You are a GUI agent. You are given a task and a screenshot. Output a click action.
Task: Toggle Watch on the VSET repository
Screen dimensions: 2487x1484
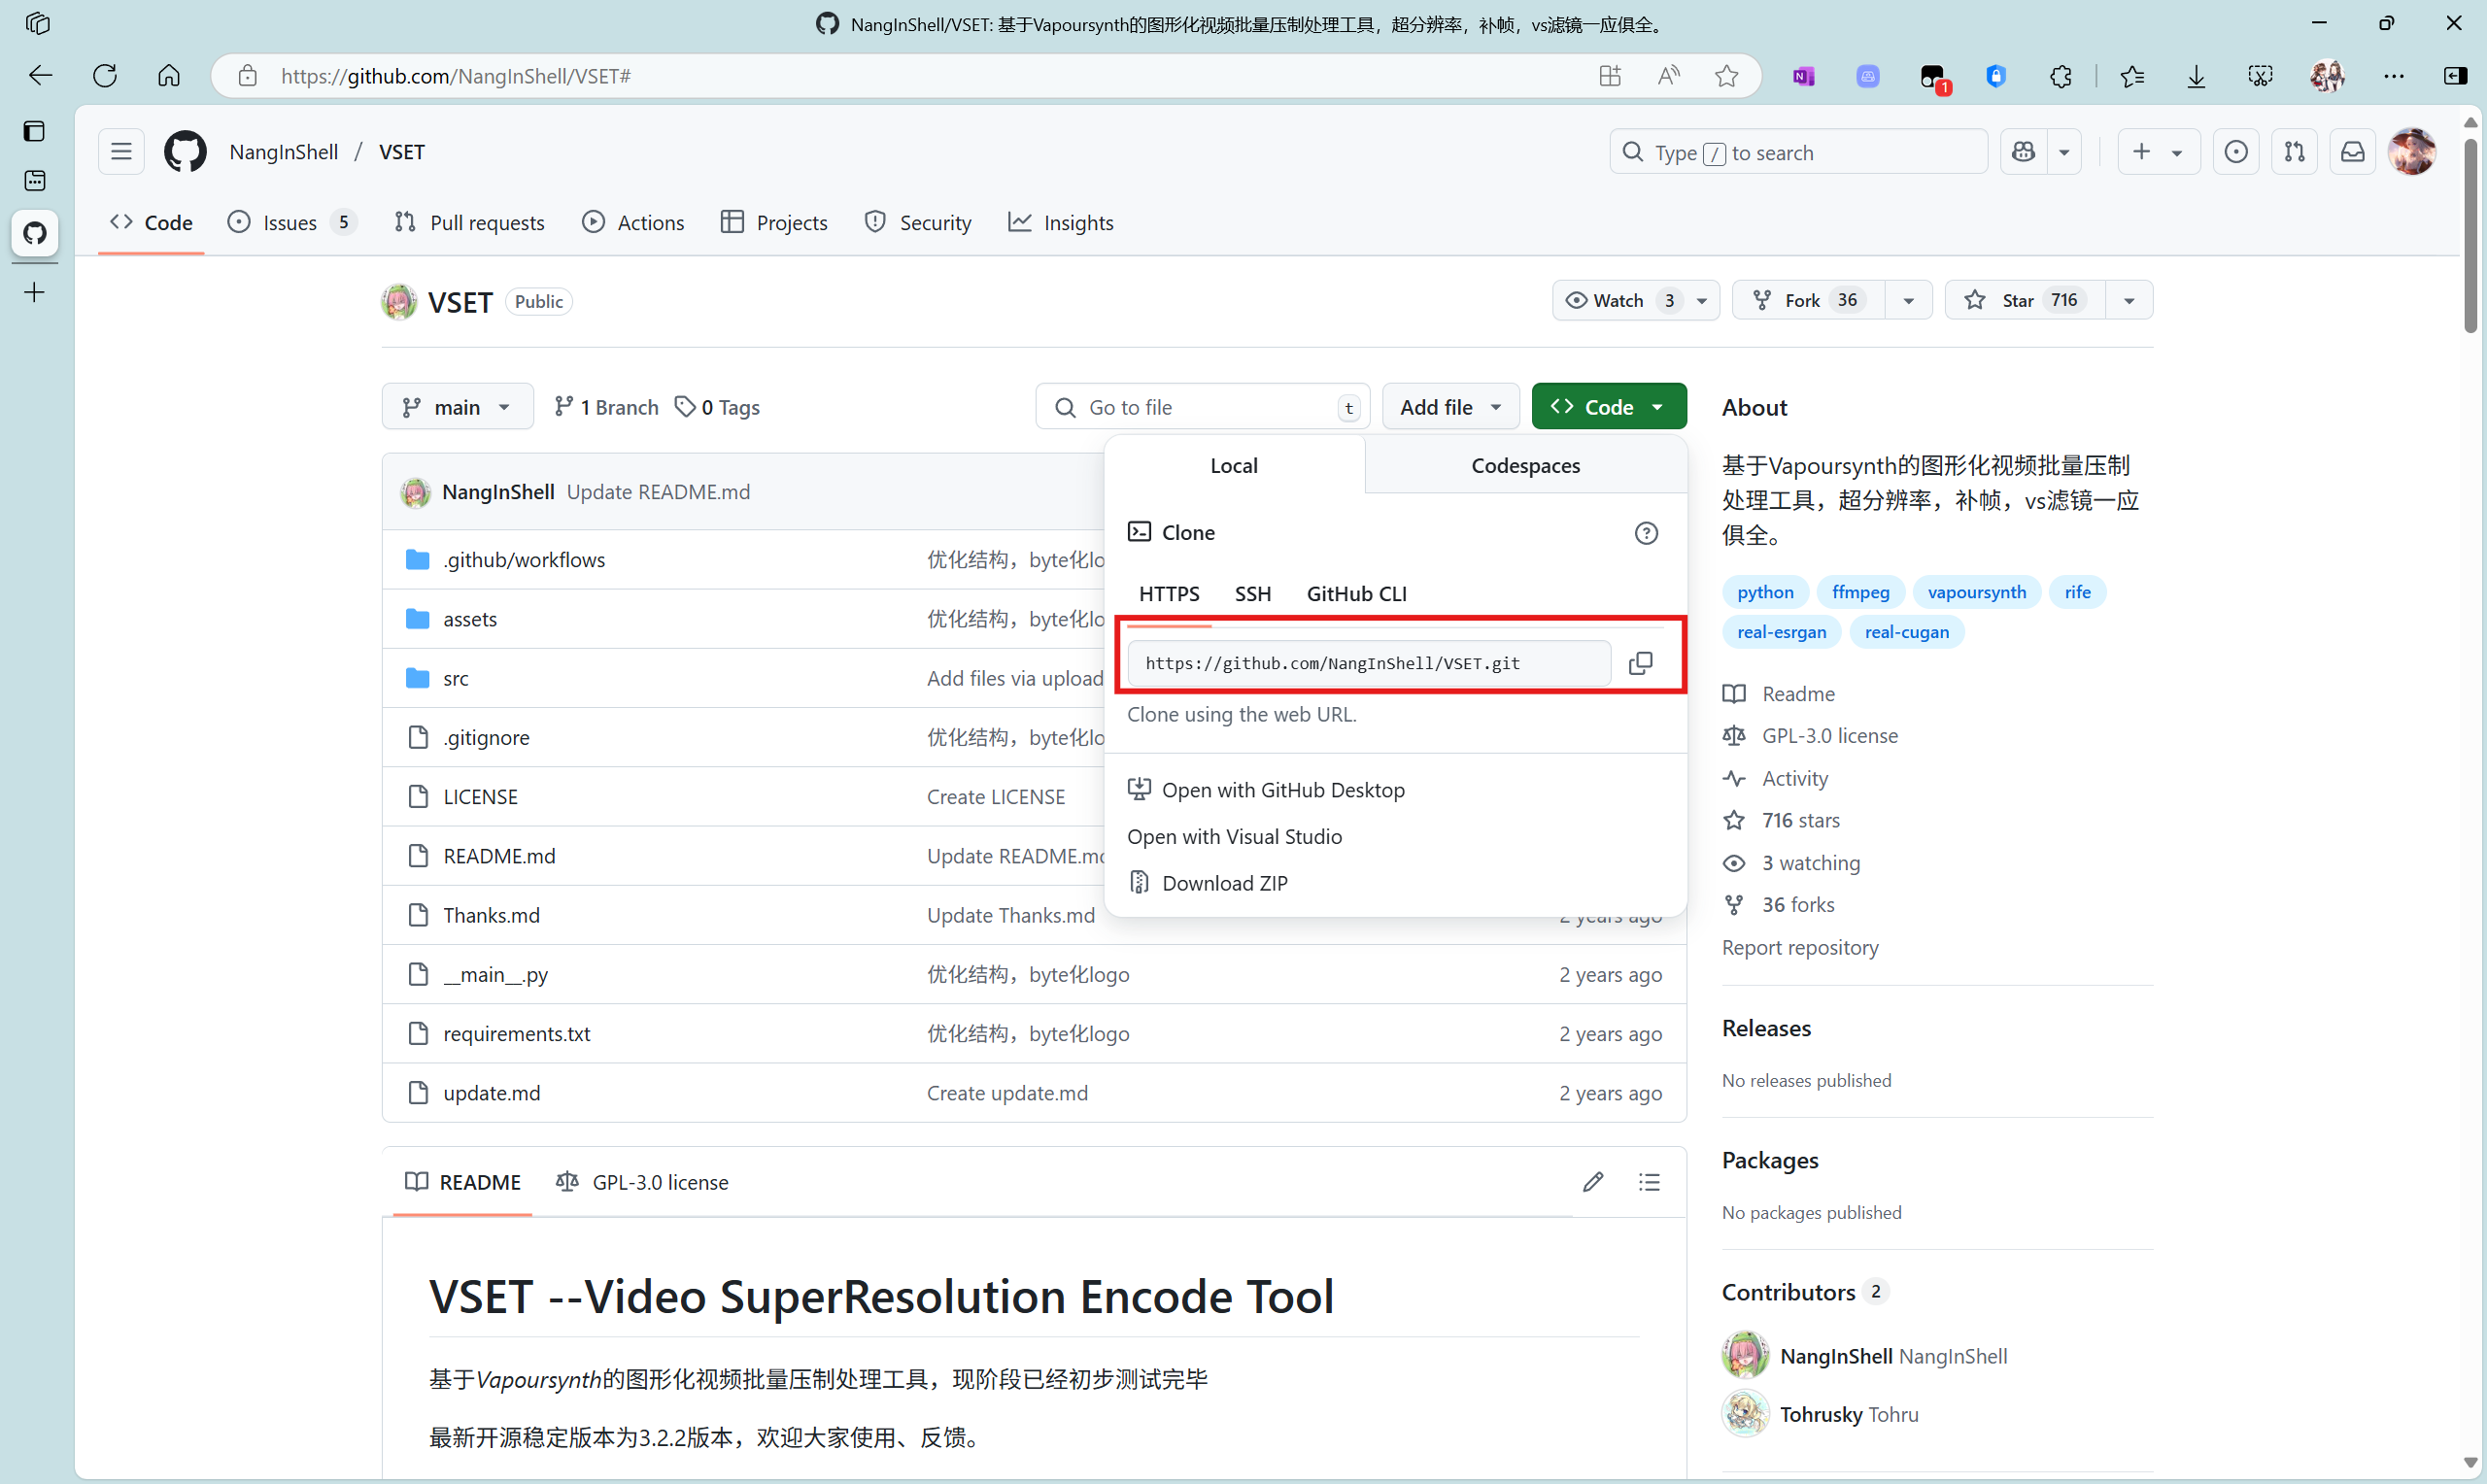[x=1635, y=300]
